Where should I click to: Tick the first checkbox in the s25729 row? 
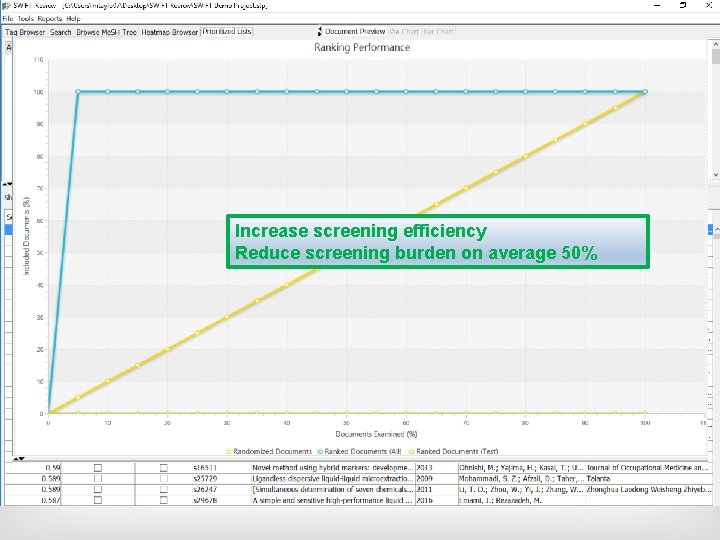pyautogui.click(x=98, y=478)
